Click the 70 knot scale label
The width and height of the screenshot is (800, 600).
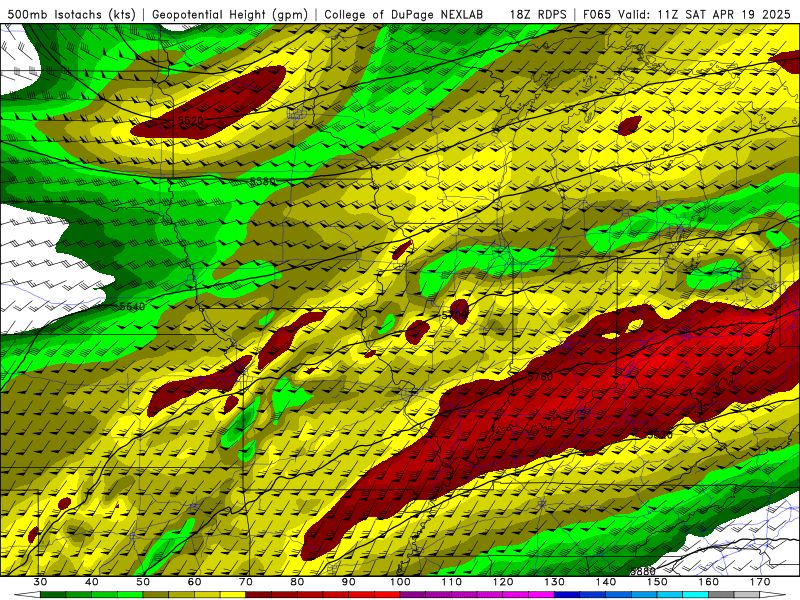click(x=246, y=582)
